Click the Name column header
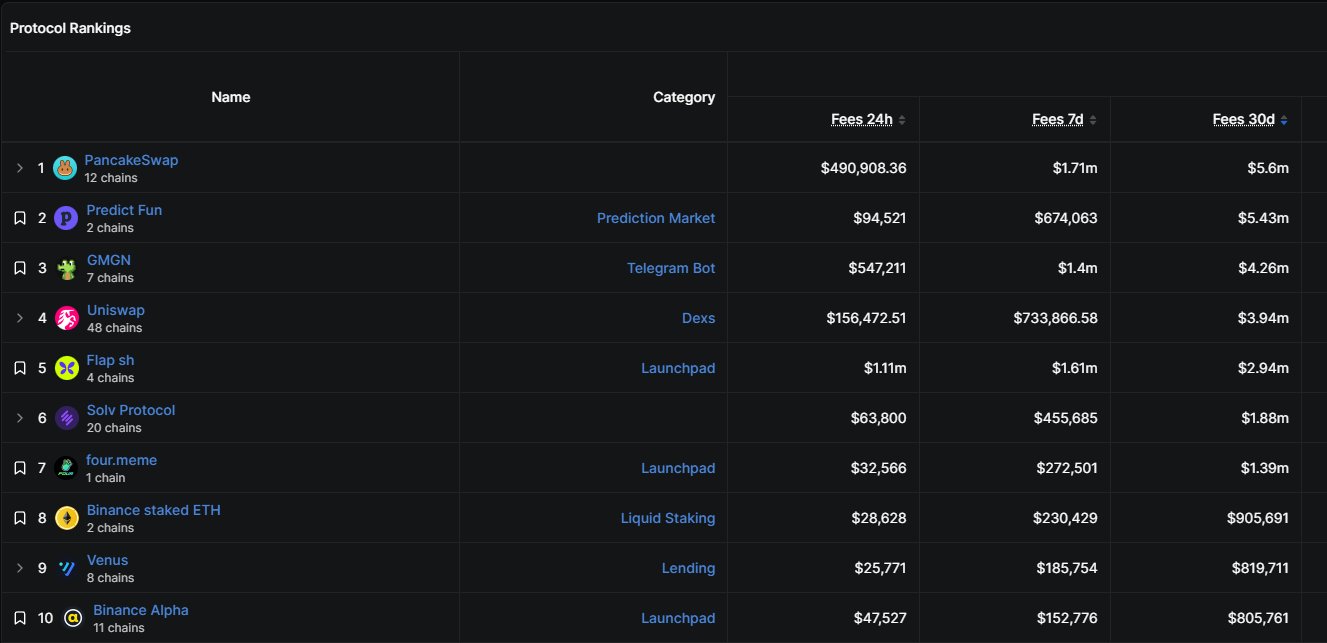Screen dimensions: 1327x643 click(x=231, y=97)
